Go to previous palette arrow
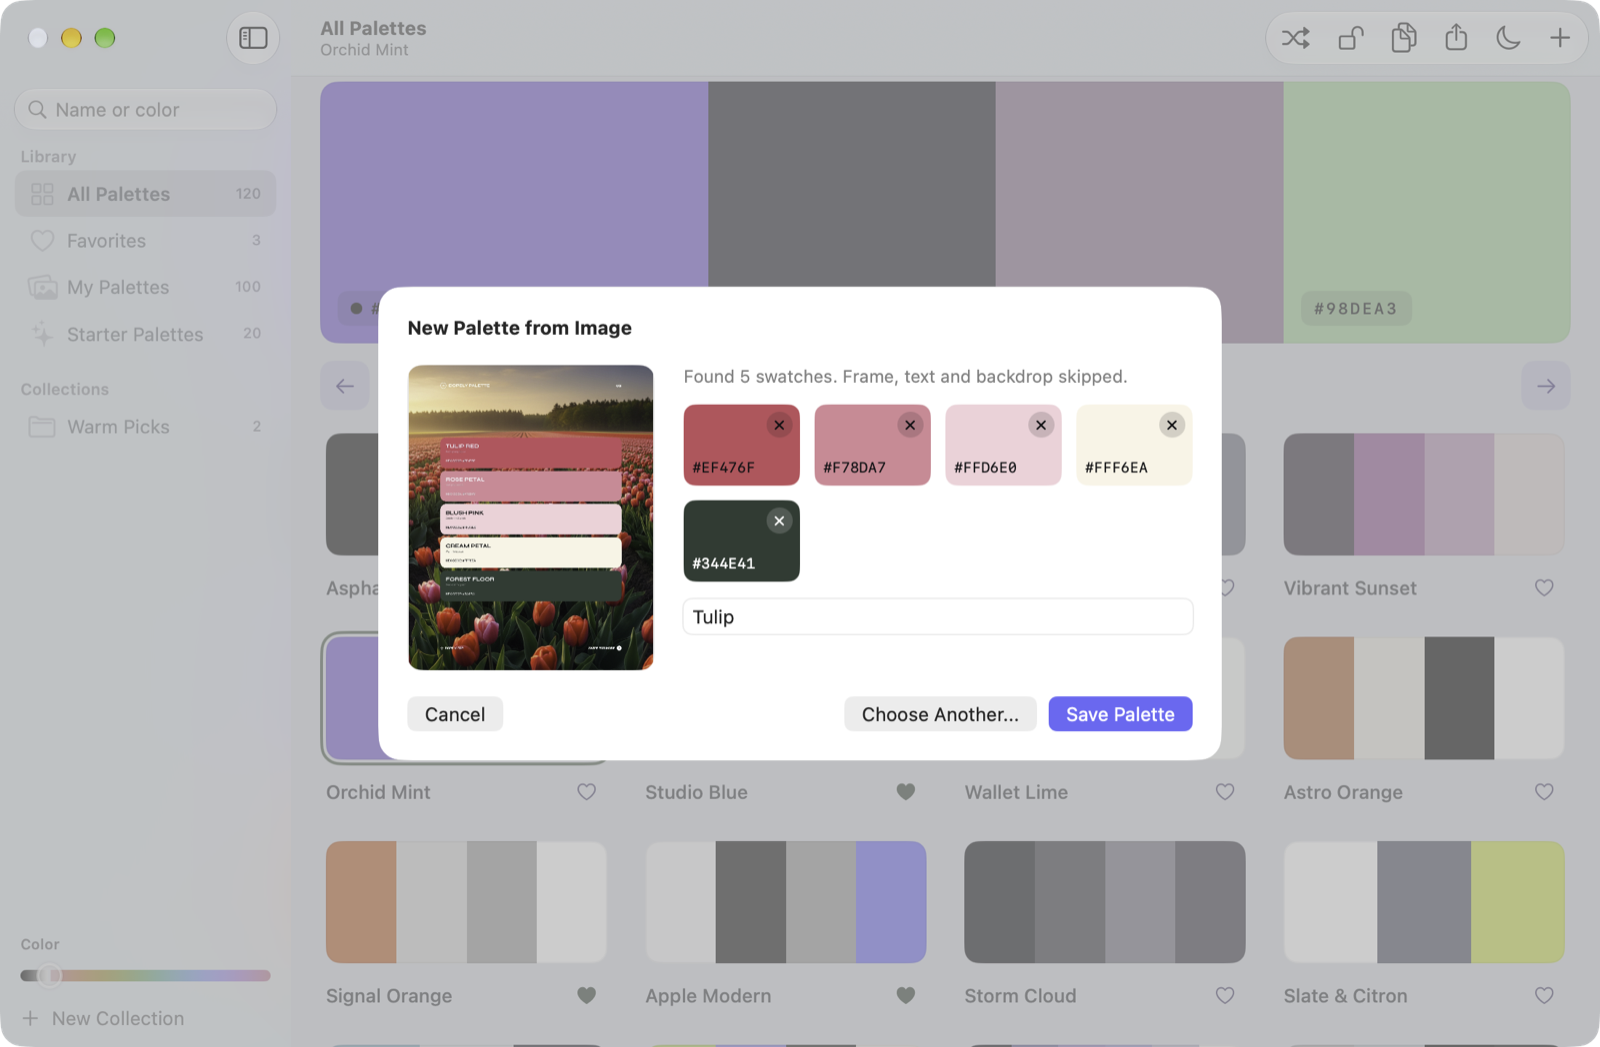Screen dimensions: 1600x1047 pyautogui.click(x=345, y=386)
